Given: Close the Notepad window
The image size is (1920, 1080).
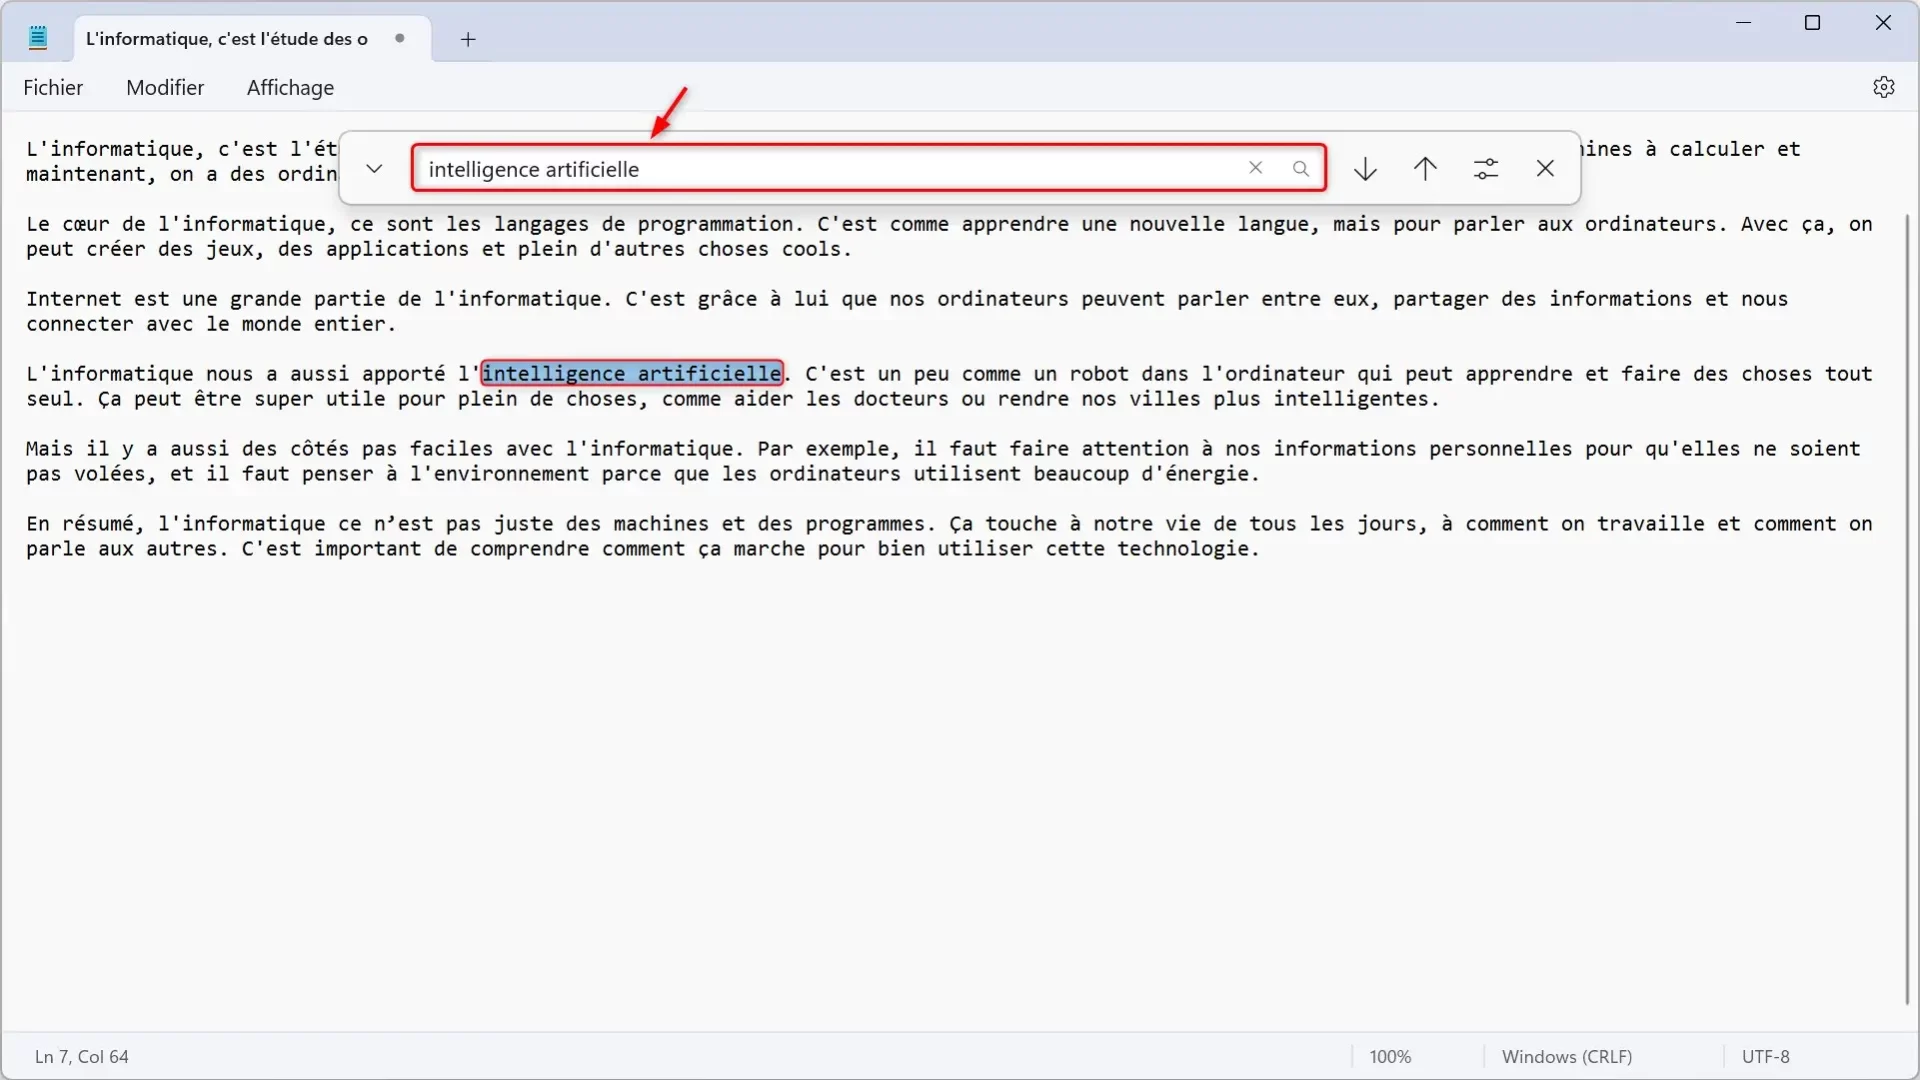Looking at the screenshot, I should click(x=1883, y=22).
